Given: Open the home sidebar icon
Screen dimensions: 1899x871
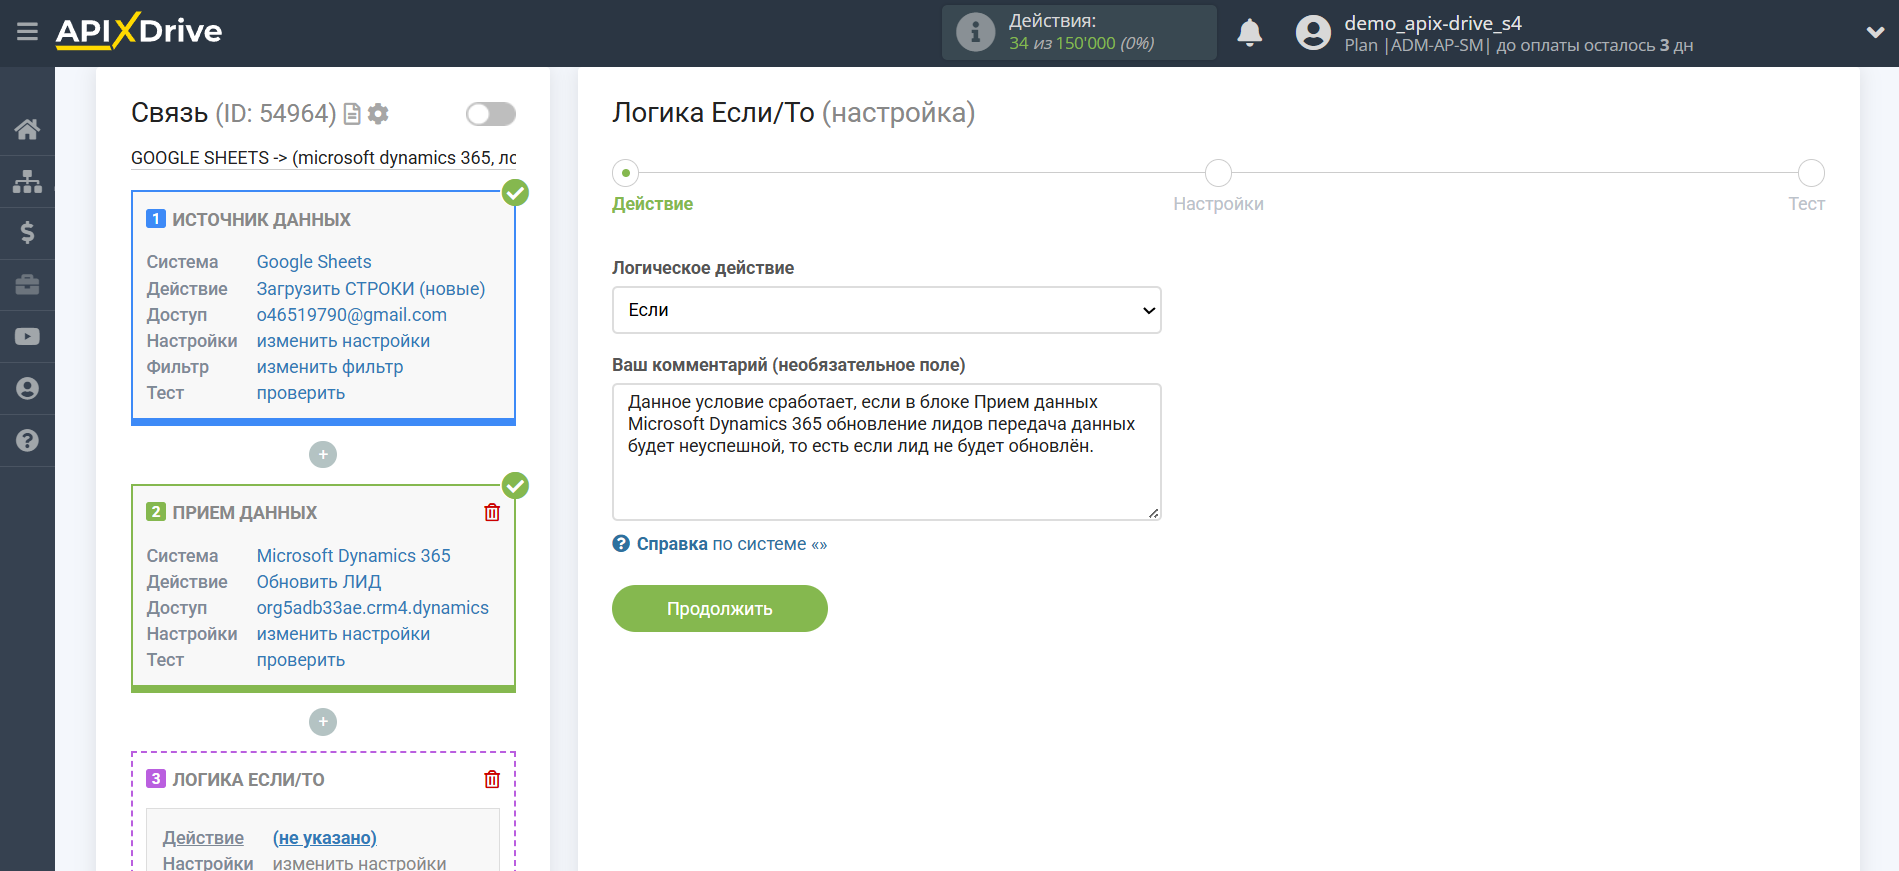Looking at the screenshot, I should tap(27, 129).
